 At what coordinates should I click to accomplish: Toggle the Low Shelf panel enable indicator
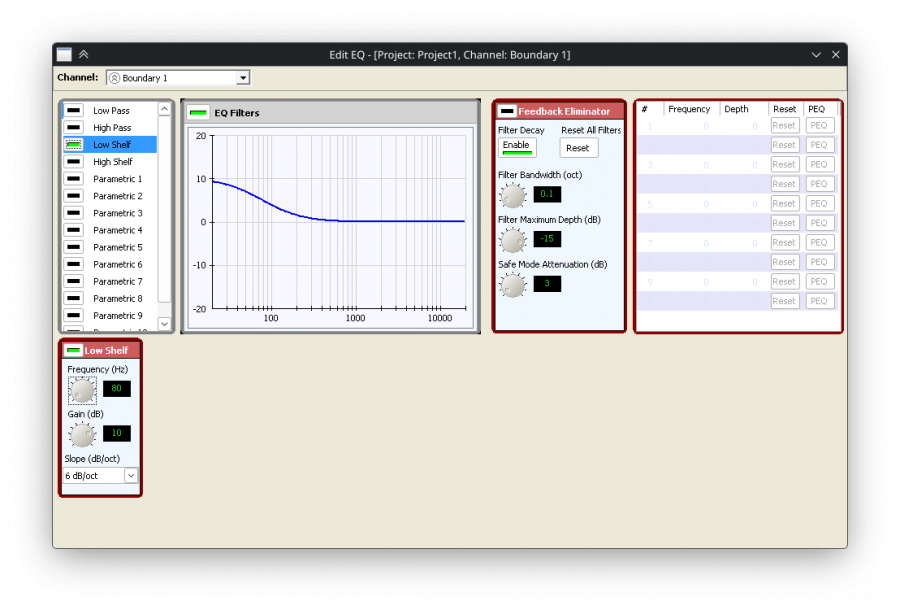pos(73,350)
